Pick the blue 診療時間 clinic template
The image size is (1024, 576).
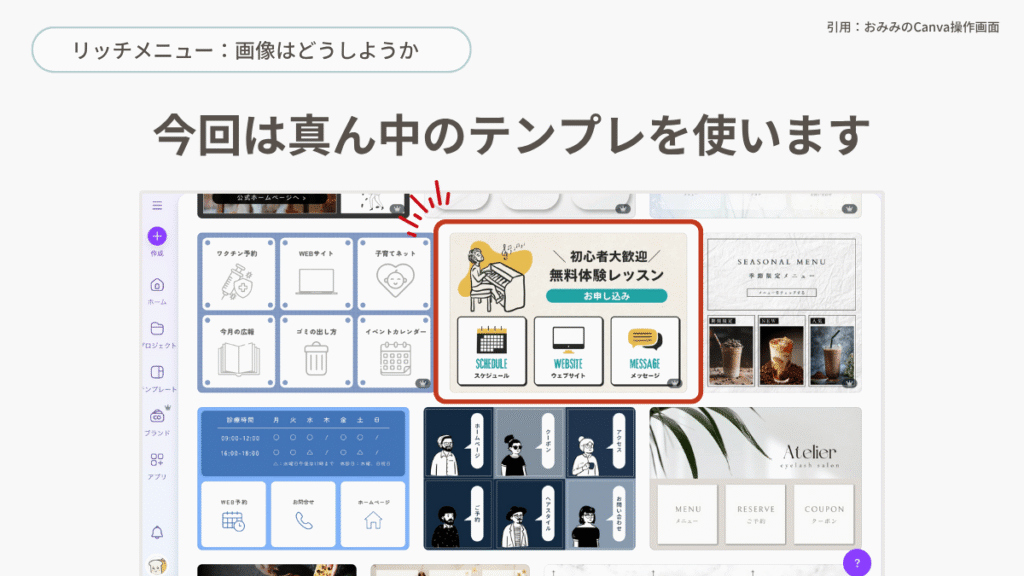coord(303,478)
